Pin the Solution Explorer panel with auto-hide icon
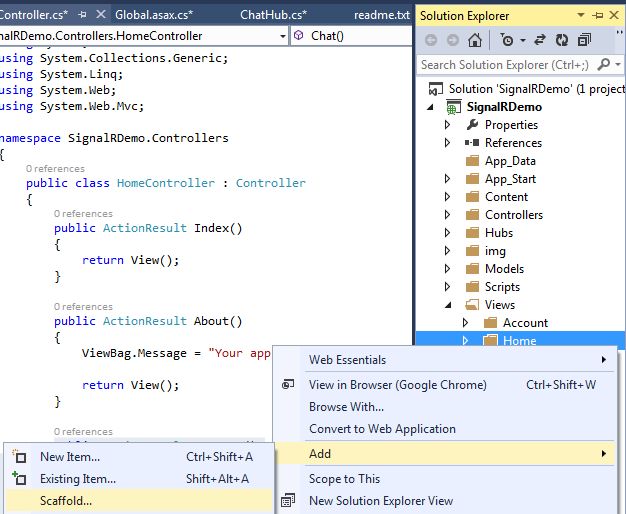 coord(598,15)
